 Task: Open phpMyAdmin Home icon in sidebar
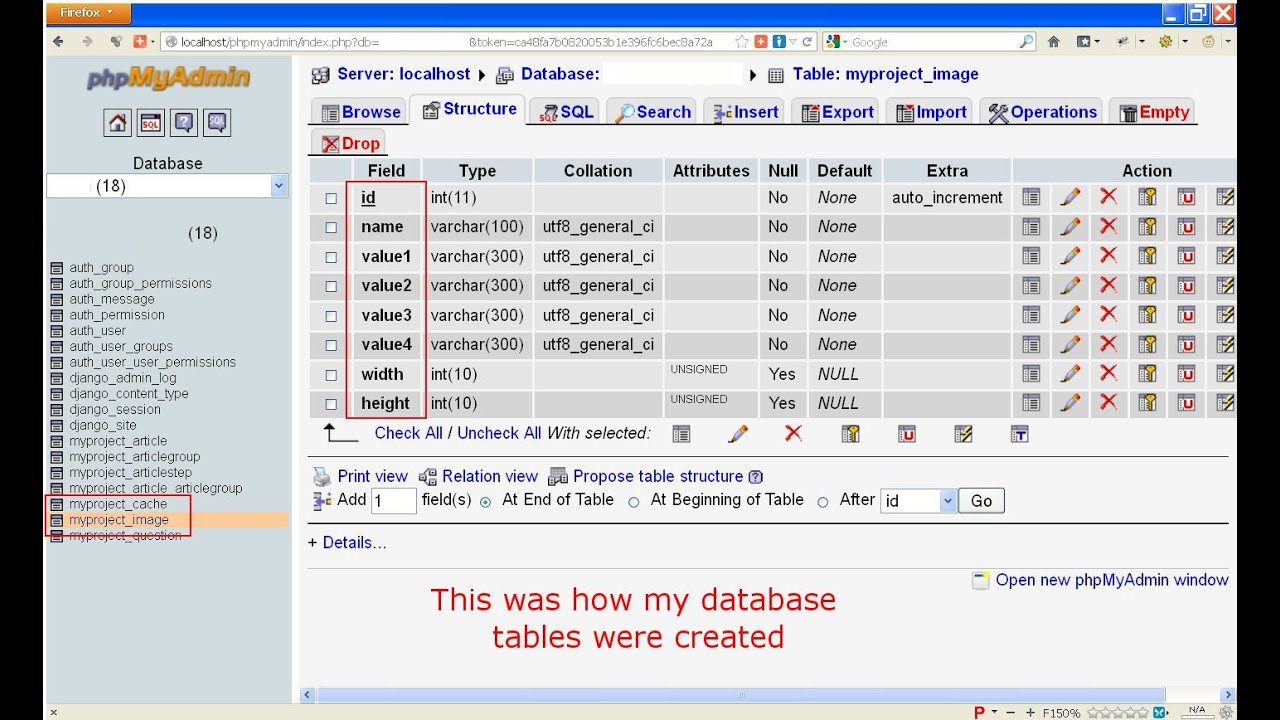point(118,123)
